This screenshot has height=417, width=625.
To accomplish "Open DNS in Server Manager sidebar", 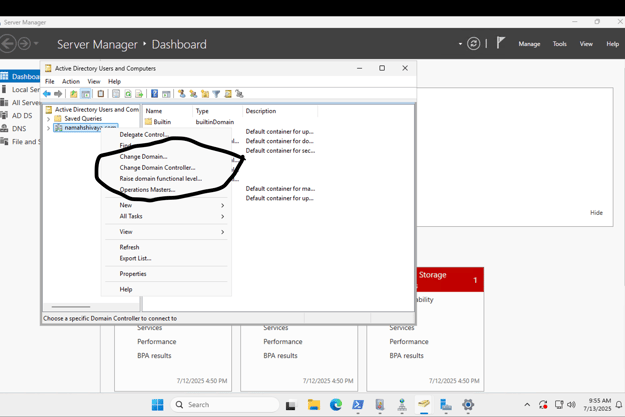I will point(19,129).
